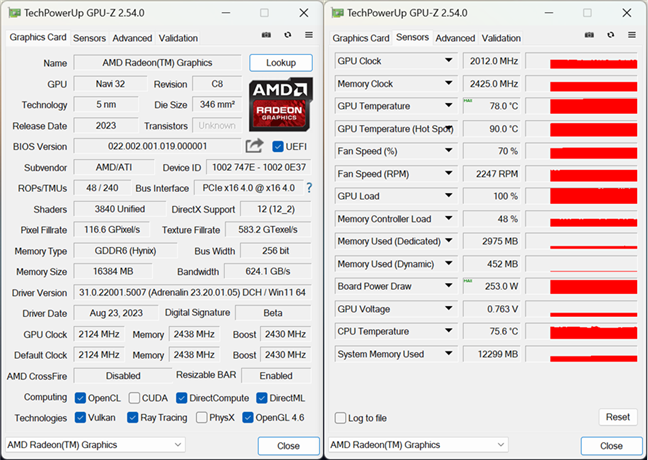Toggle the DirectML checkbox

point(262,398)
